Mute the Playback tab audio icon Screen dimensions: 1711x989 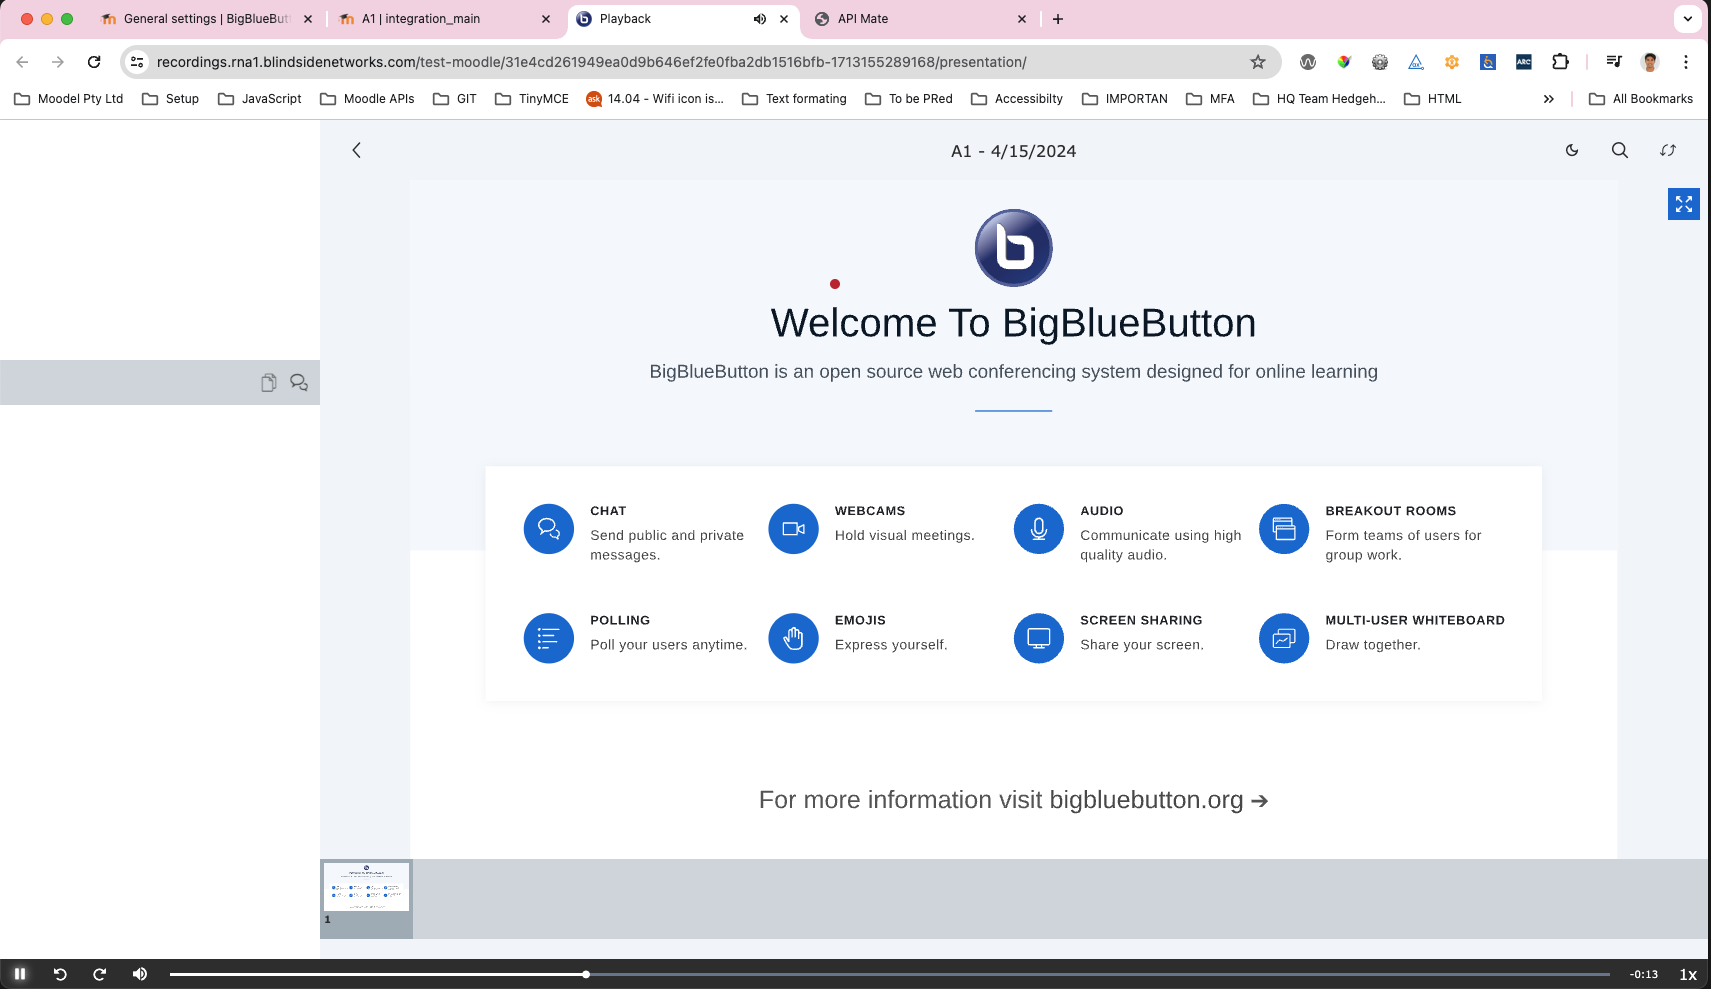[x=760, y=19]
